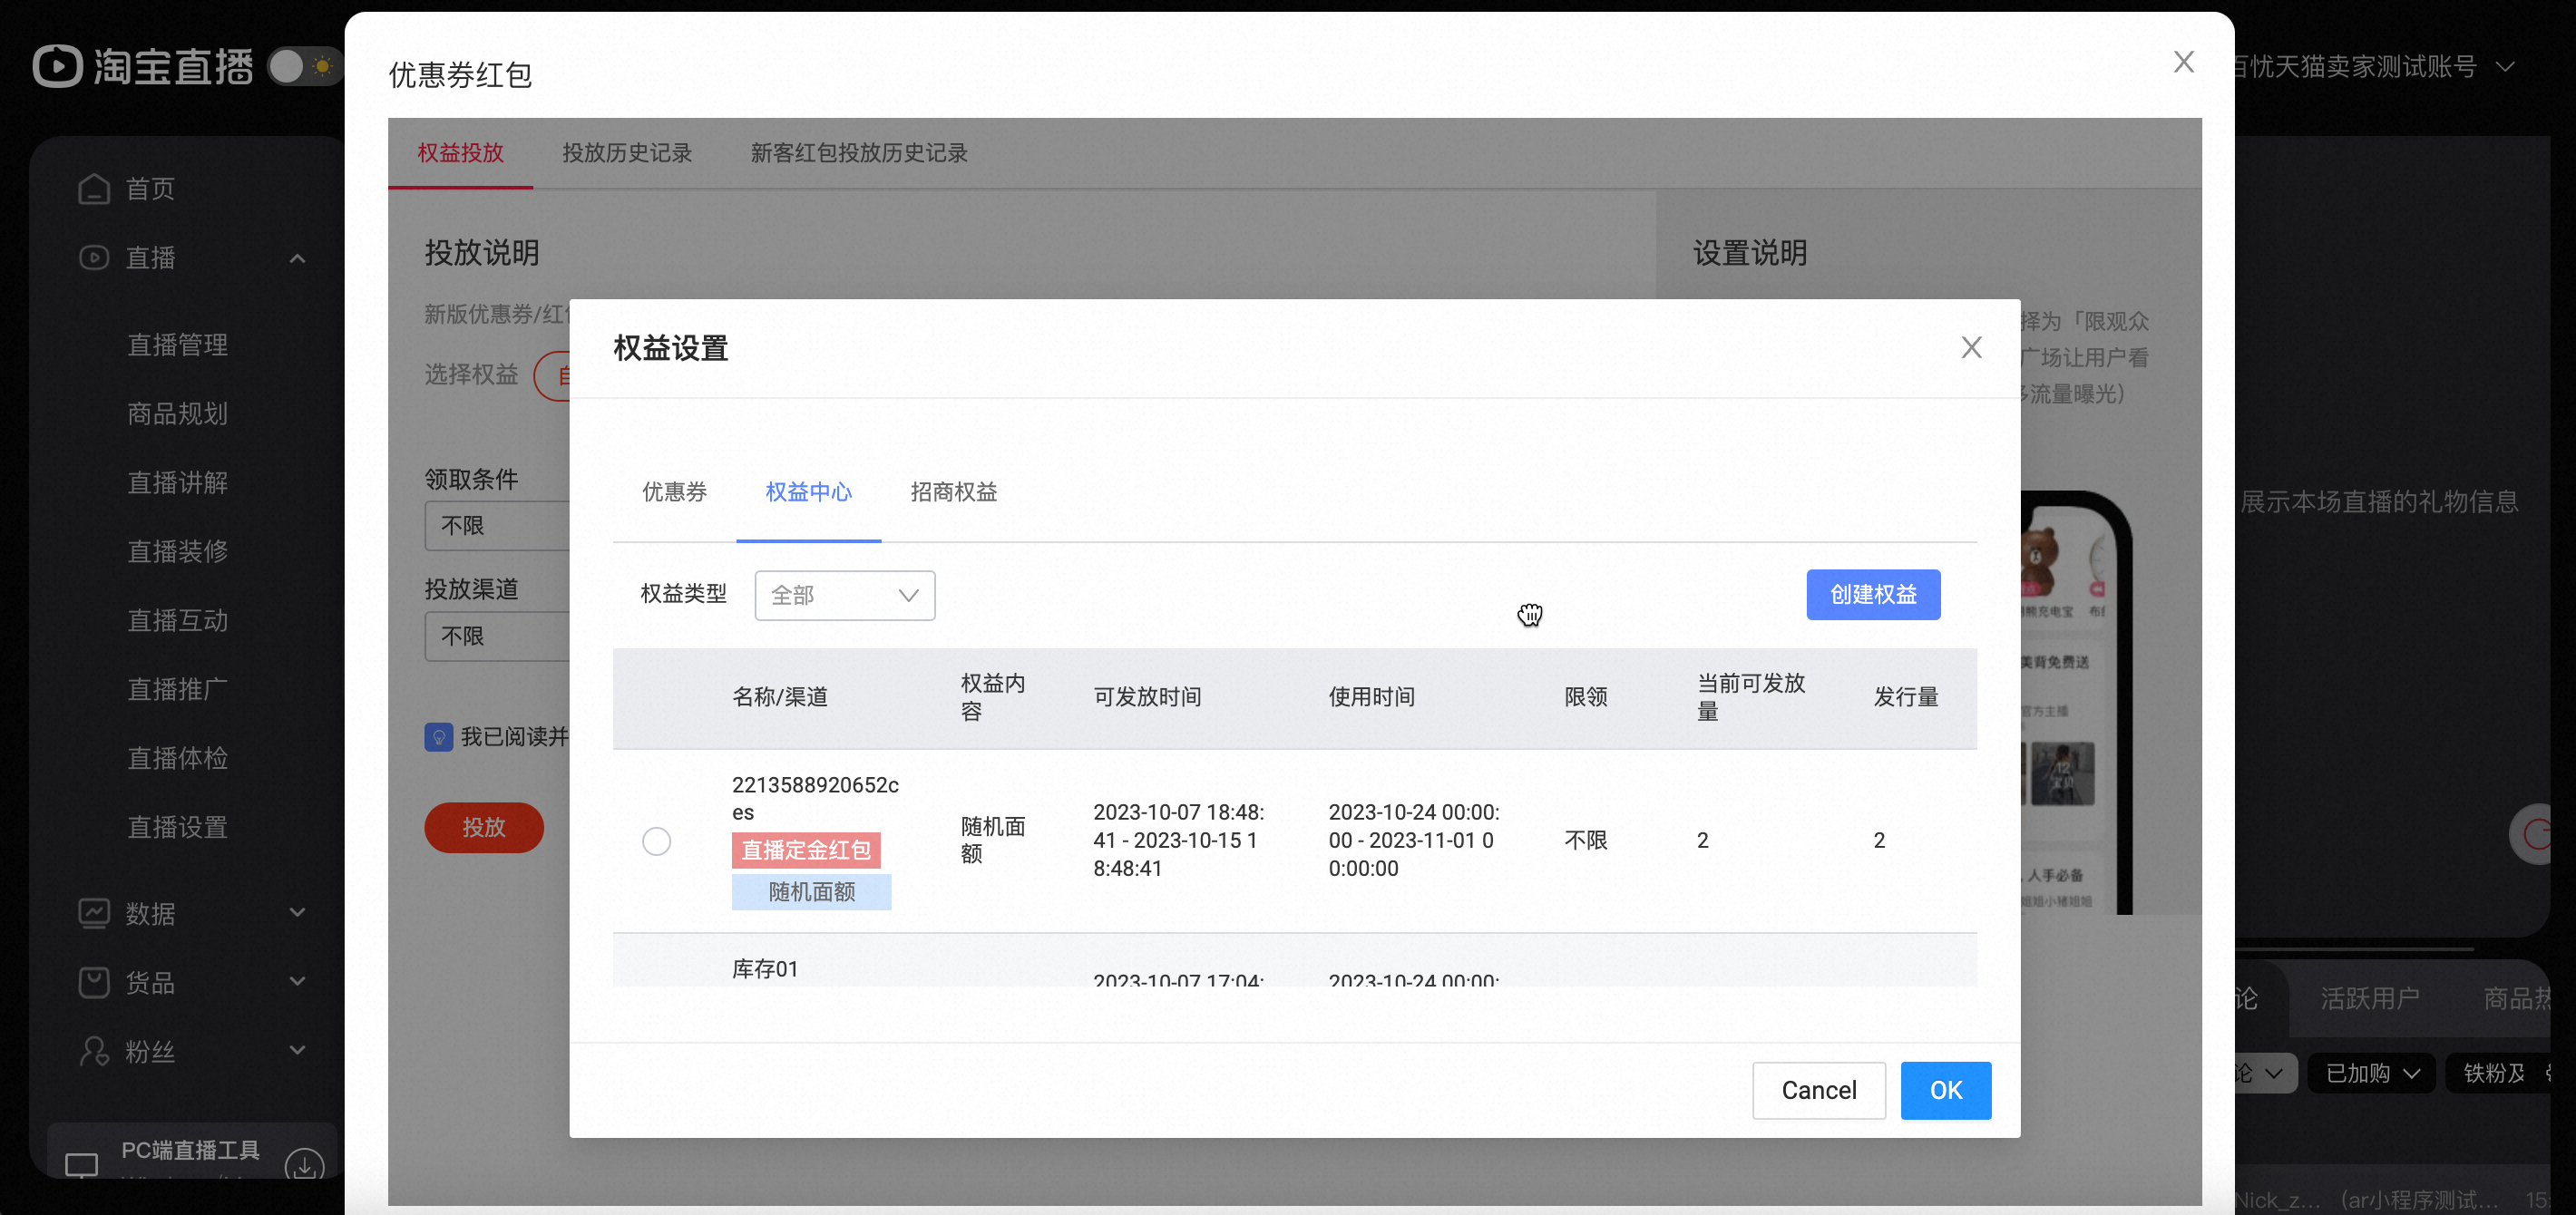Close the 权益设置 dialog
2576x1215 pixels.
(x=1971, y=347)
